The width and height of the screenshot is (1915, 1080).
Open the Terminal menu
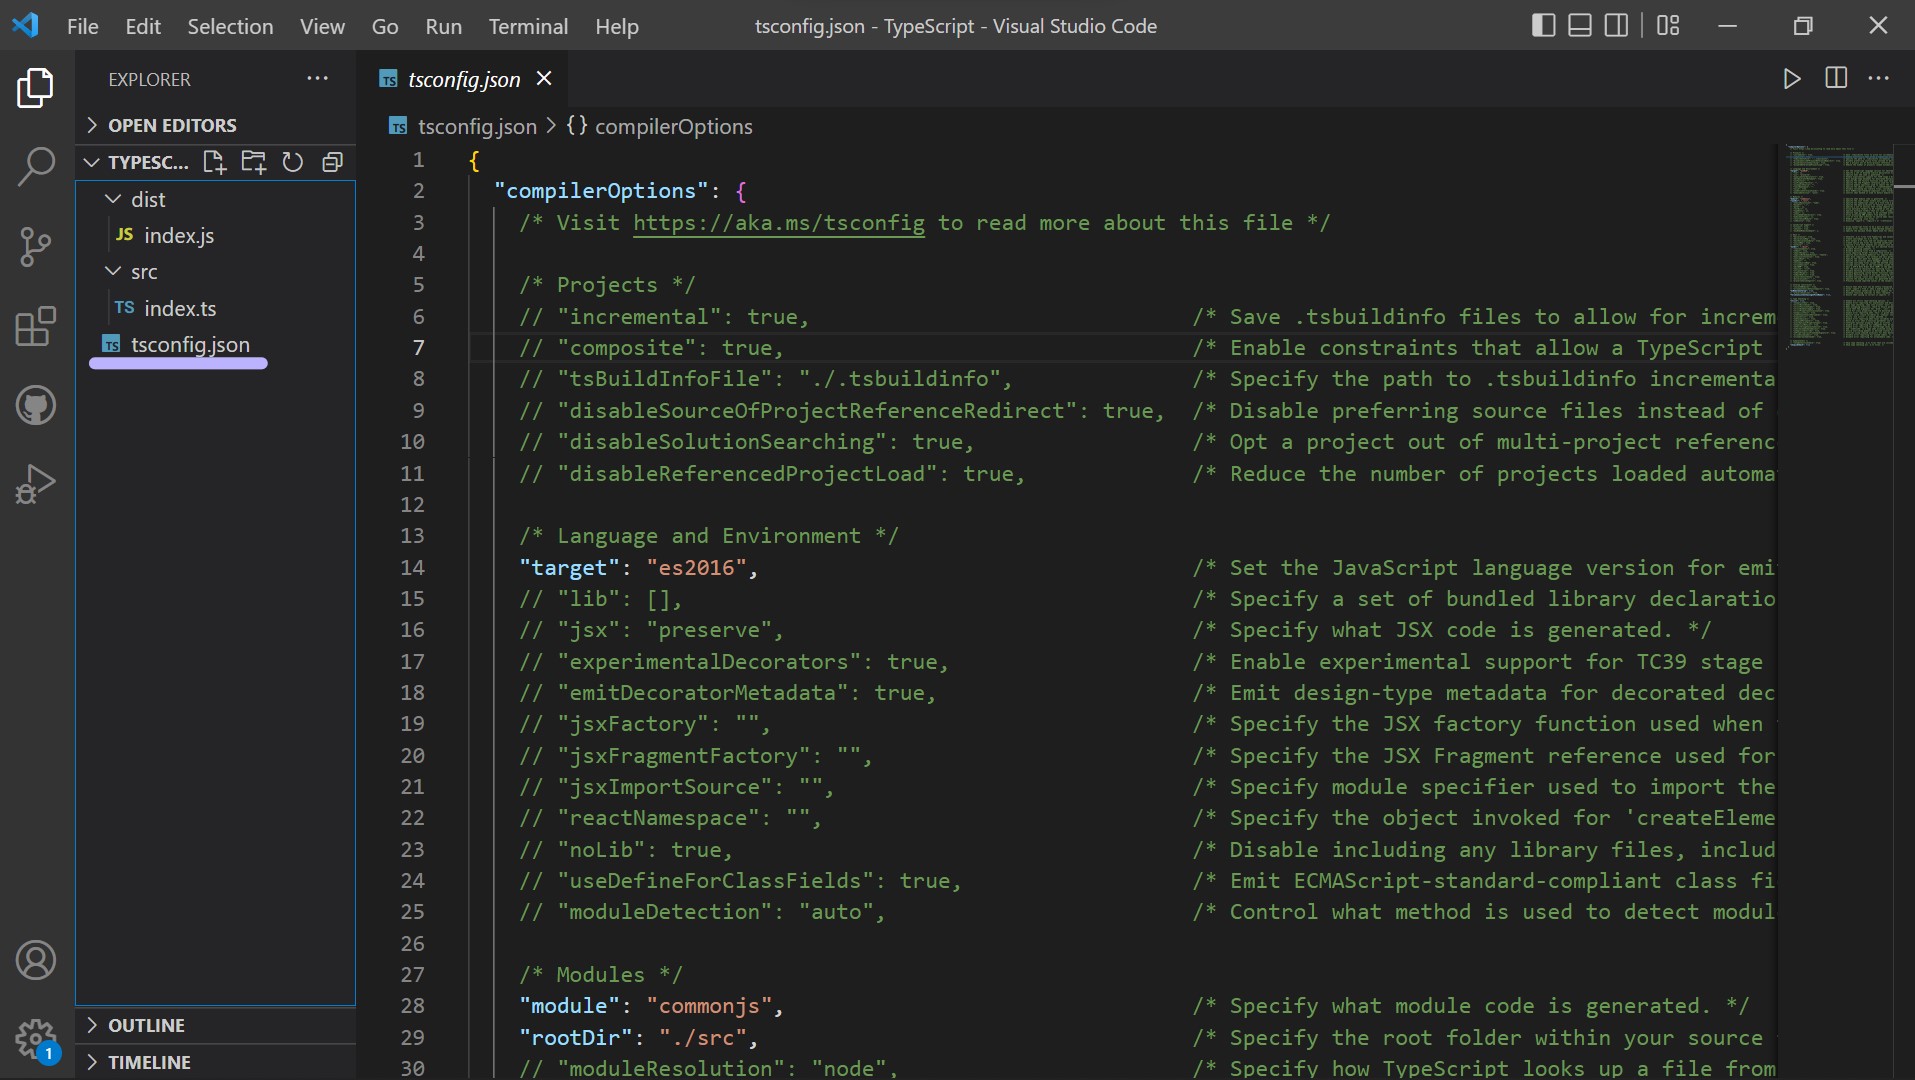528,26
